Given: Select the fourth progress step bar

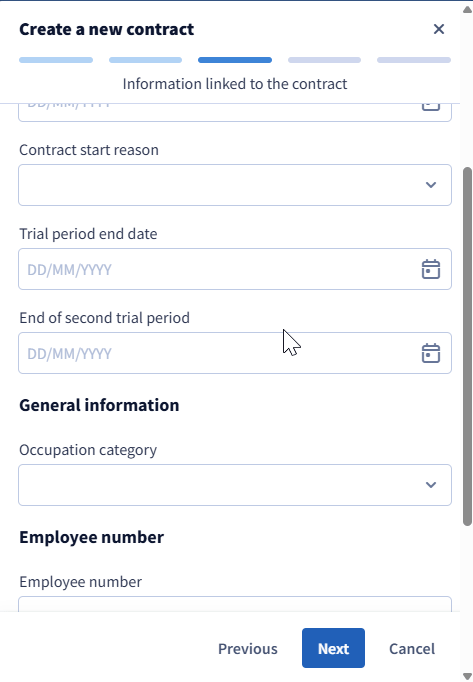Looking at the screenshot, I should (x=324, y=60).
